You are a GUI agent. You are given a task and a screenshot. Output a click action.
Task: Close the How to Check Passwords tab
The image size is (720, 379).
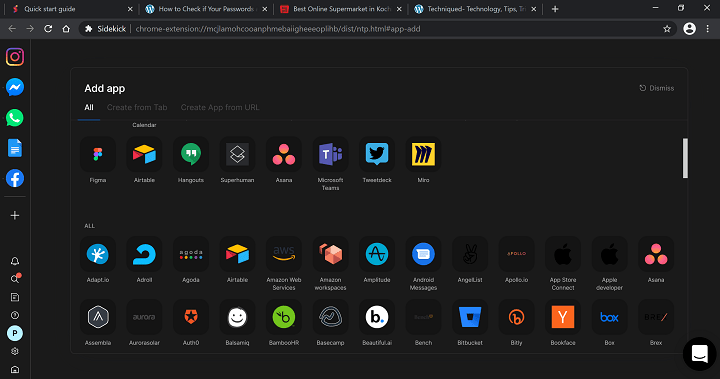click(264, 9)
